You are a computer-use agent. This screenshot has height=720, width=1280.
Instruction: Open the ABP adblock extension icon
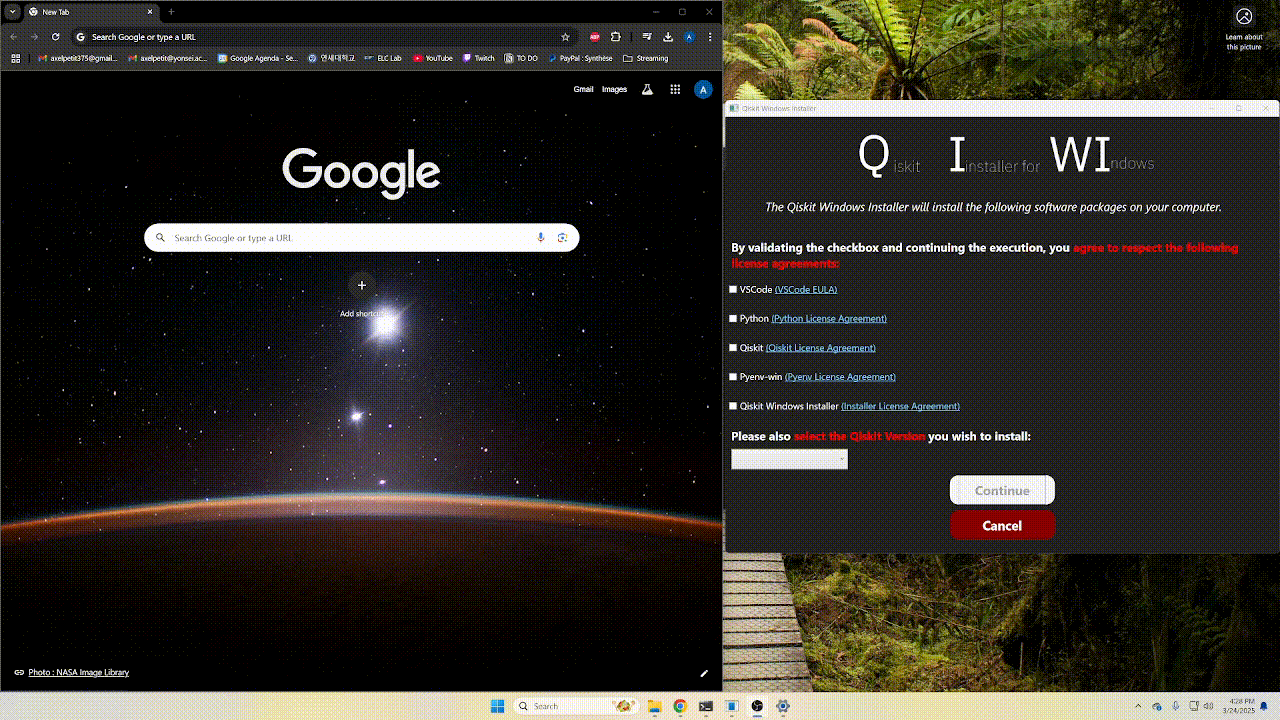click(x=595, y=37)
